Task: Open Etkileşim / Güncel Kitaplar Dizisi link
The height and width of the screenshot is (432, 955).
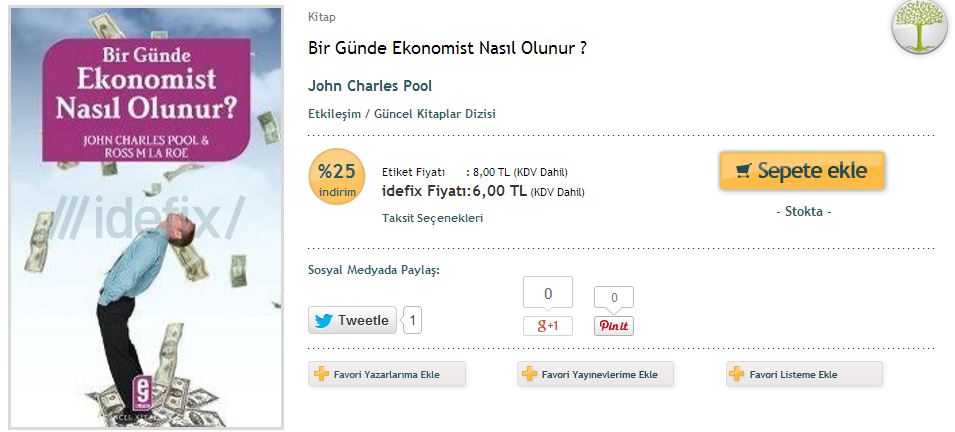Action: pyautogui.click(x=402, y=114)
